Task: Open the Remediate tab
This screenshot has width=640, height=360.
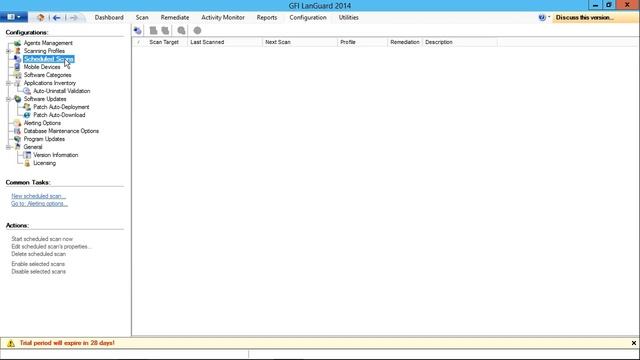Action: point(175,18)
